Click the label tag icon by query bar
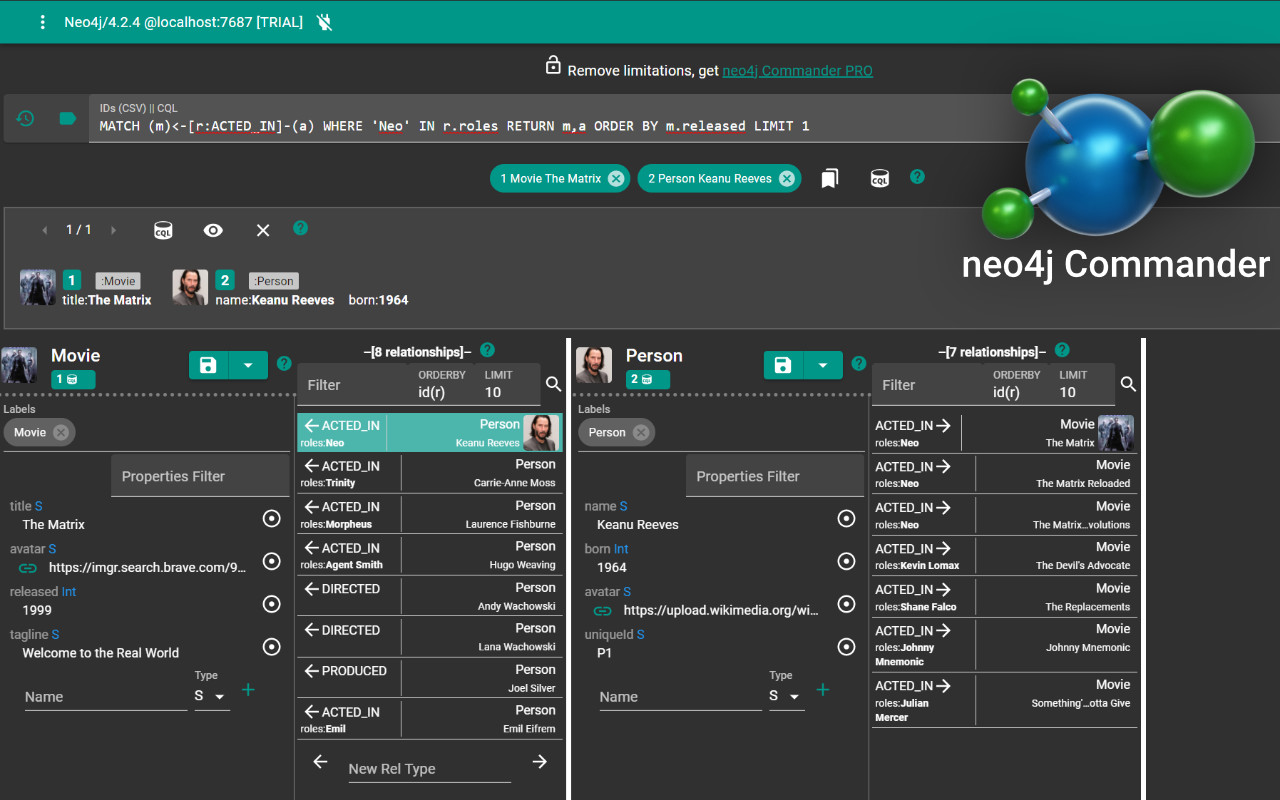The width and height of the screenshot is (1280, 800). point(68,118)
